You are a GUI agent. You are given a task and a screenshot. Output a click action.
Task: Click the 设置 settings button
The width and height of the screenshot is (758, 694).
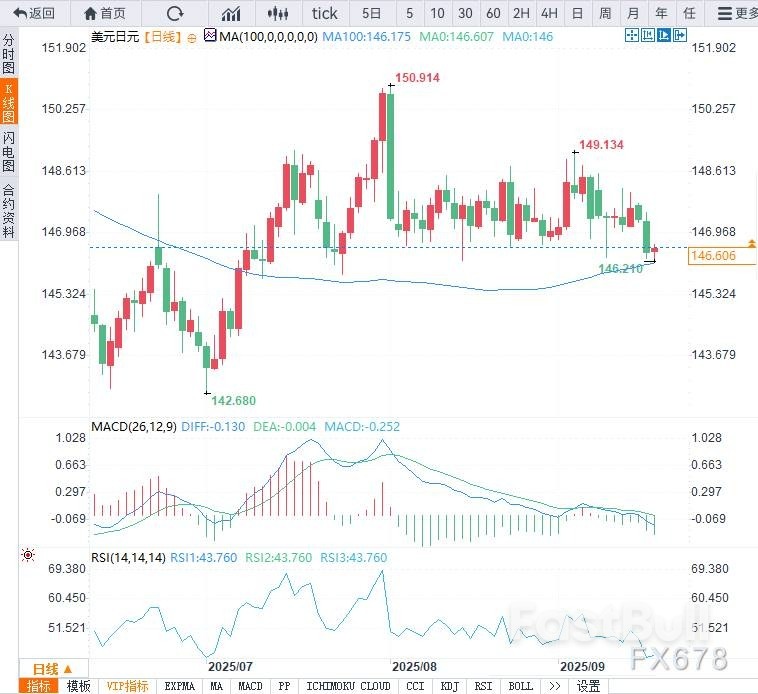point(589,686)
